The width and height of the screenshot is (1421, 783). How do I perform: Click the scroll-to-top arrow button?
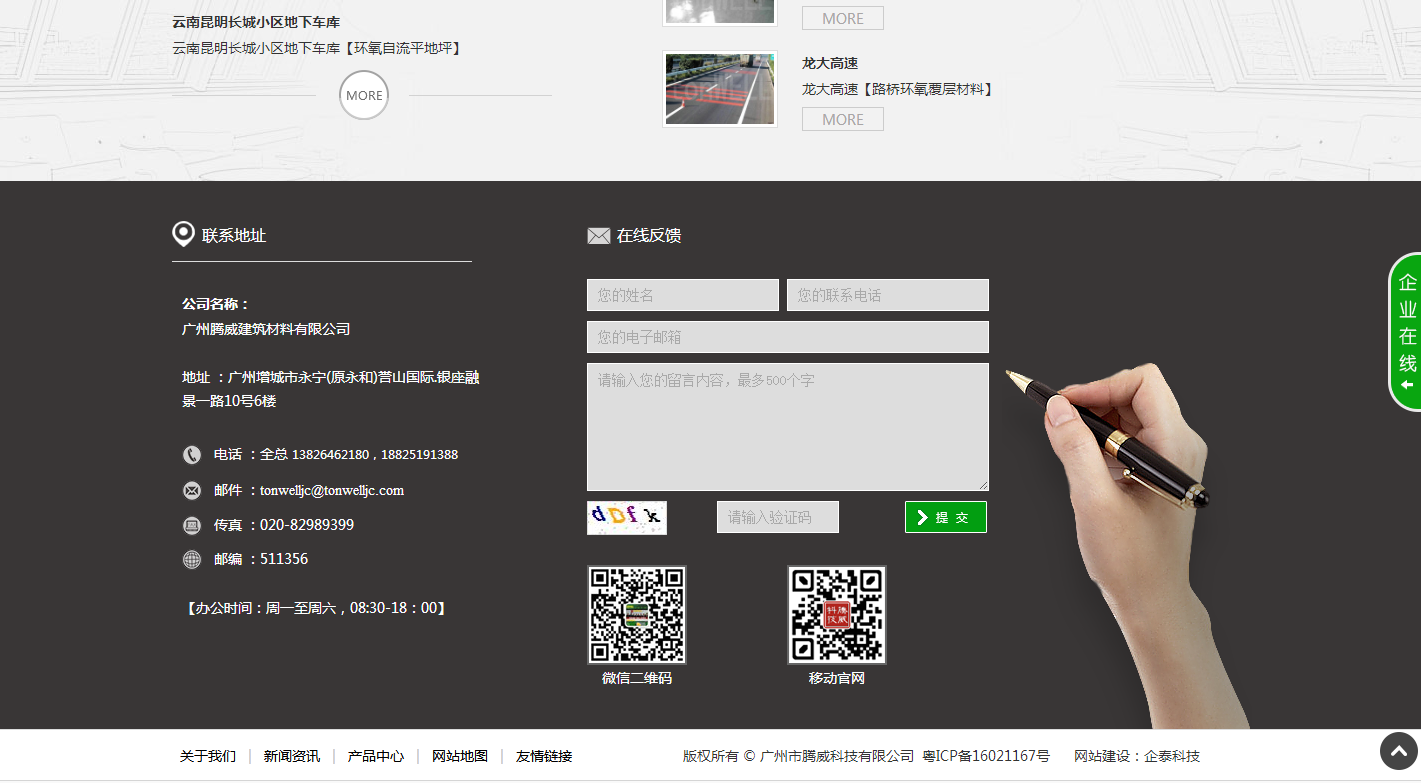pyautogui.click(x=1398, y=751)
